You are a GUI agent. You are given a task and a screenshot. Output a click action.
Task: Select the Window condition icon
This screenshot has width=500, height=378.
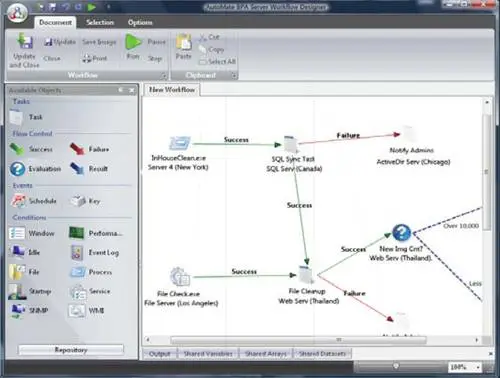click(x=17, y=233)
